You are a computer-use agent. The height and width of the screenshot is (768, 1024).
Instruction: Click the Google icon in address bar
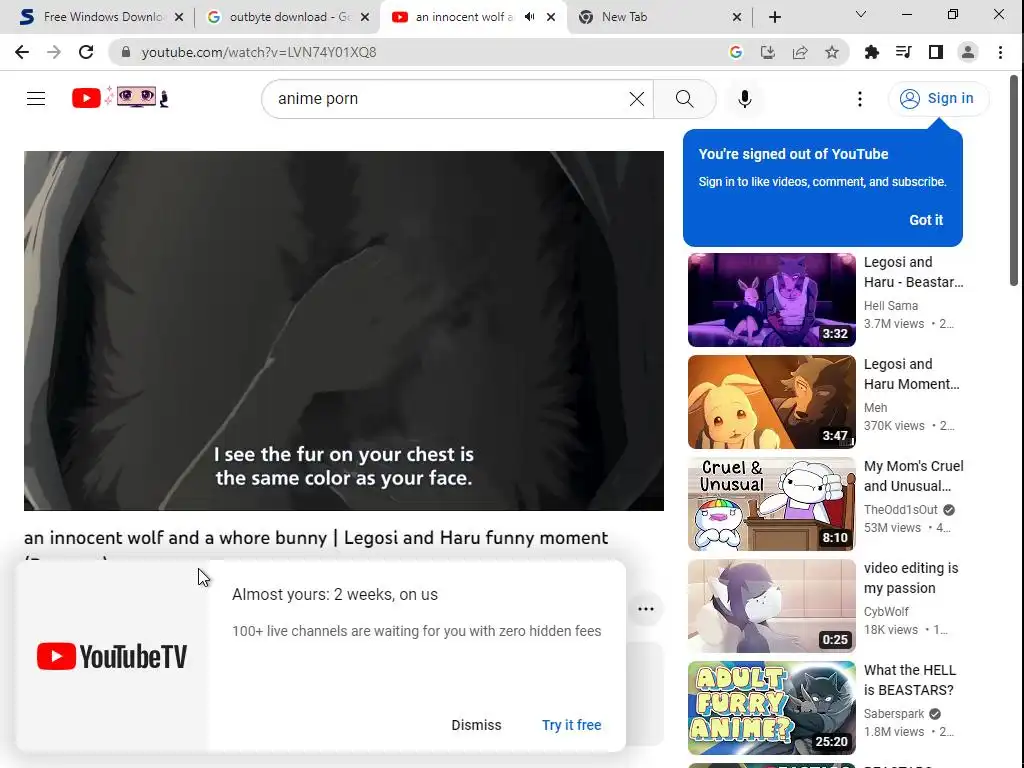(x=735, y=52)
